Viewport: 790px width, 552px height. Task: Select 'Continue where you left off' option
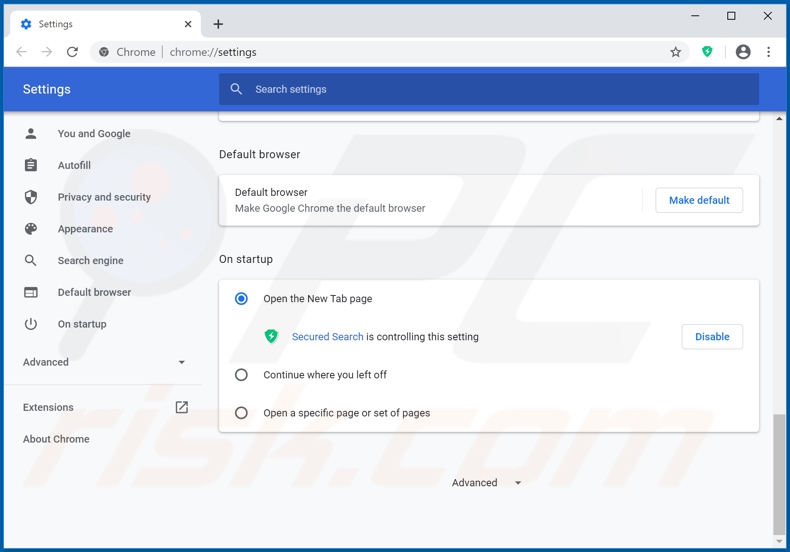click(241, 375)
